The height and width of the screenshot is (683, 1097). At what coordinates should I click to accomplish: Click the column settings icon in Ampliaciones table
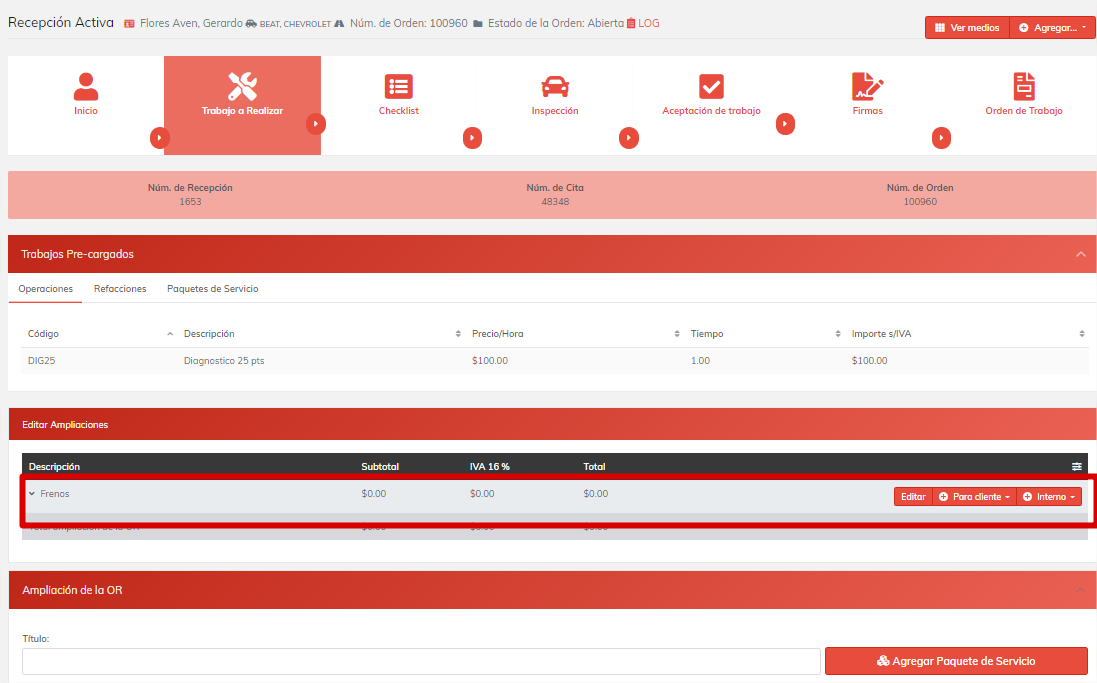pos(1077,466)
